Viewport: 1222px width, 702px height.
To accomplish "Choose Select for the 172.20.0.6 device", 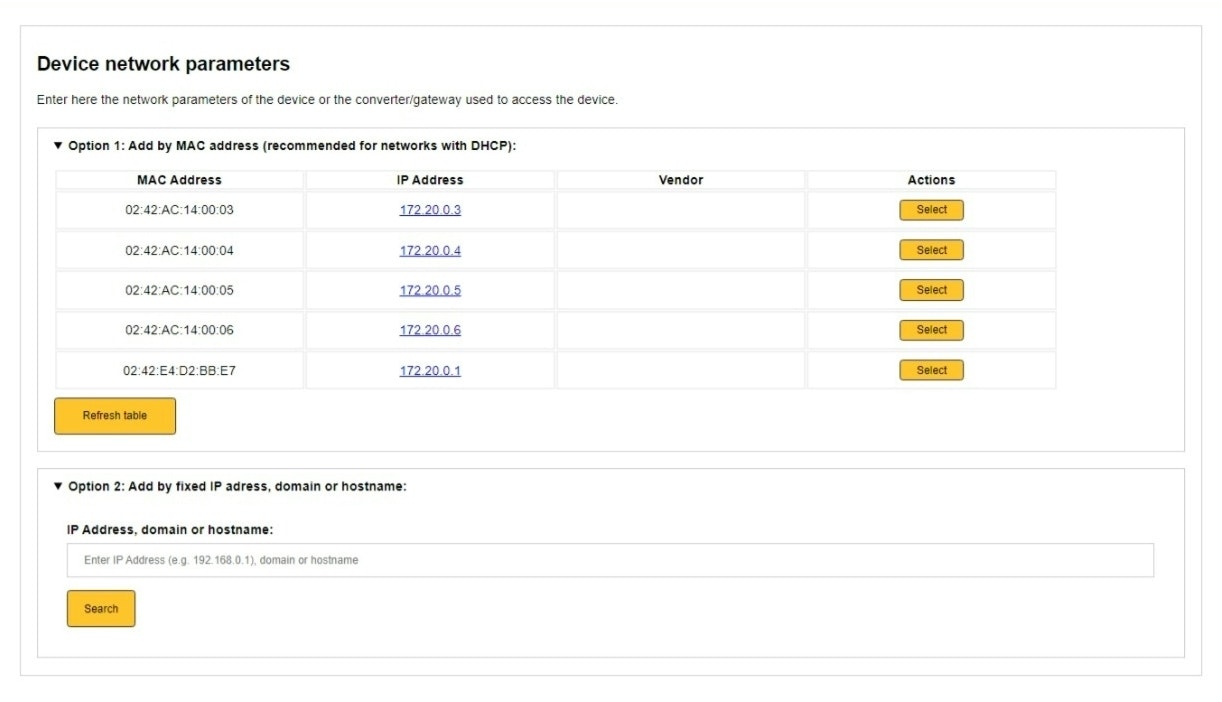I will click(931, 330).
